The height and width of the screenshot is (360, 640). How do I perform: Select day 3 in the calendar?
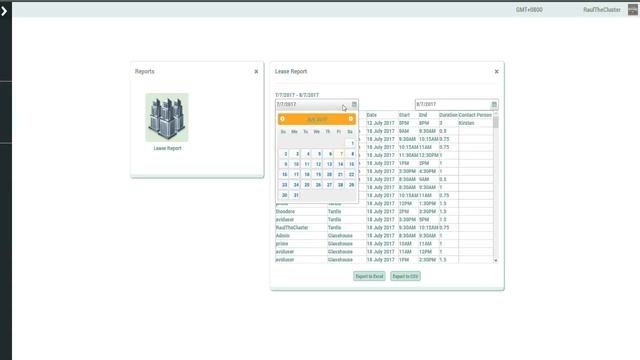296,154
